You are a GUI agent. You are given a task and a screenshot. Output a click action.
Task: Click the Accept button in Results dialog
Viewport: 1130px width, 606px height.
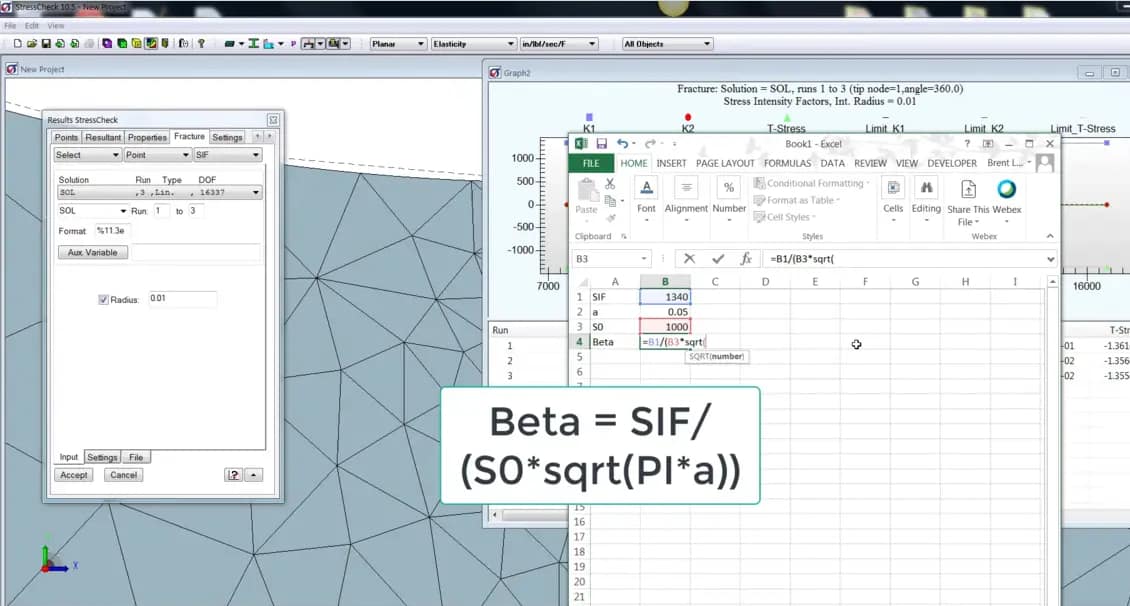(73, 475)
